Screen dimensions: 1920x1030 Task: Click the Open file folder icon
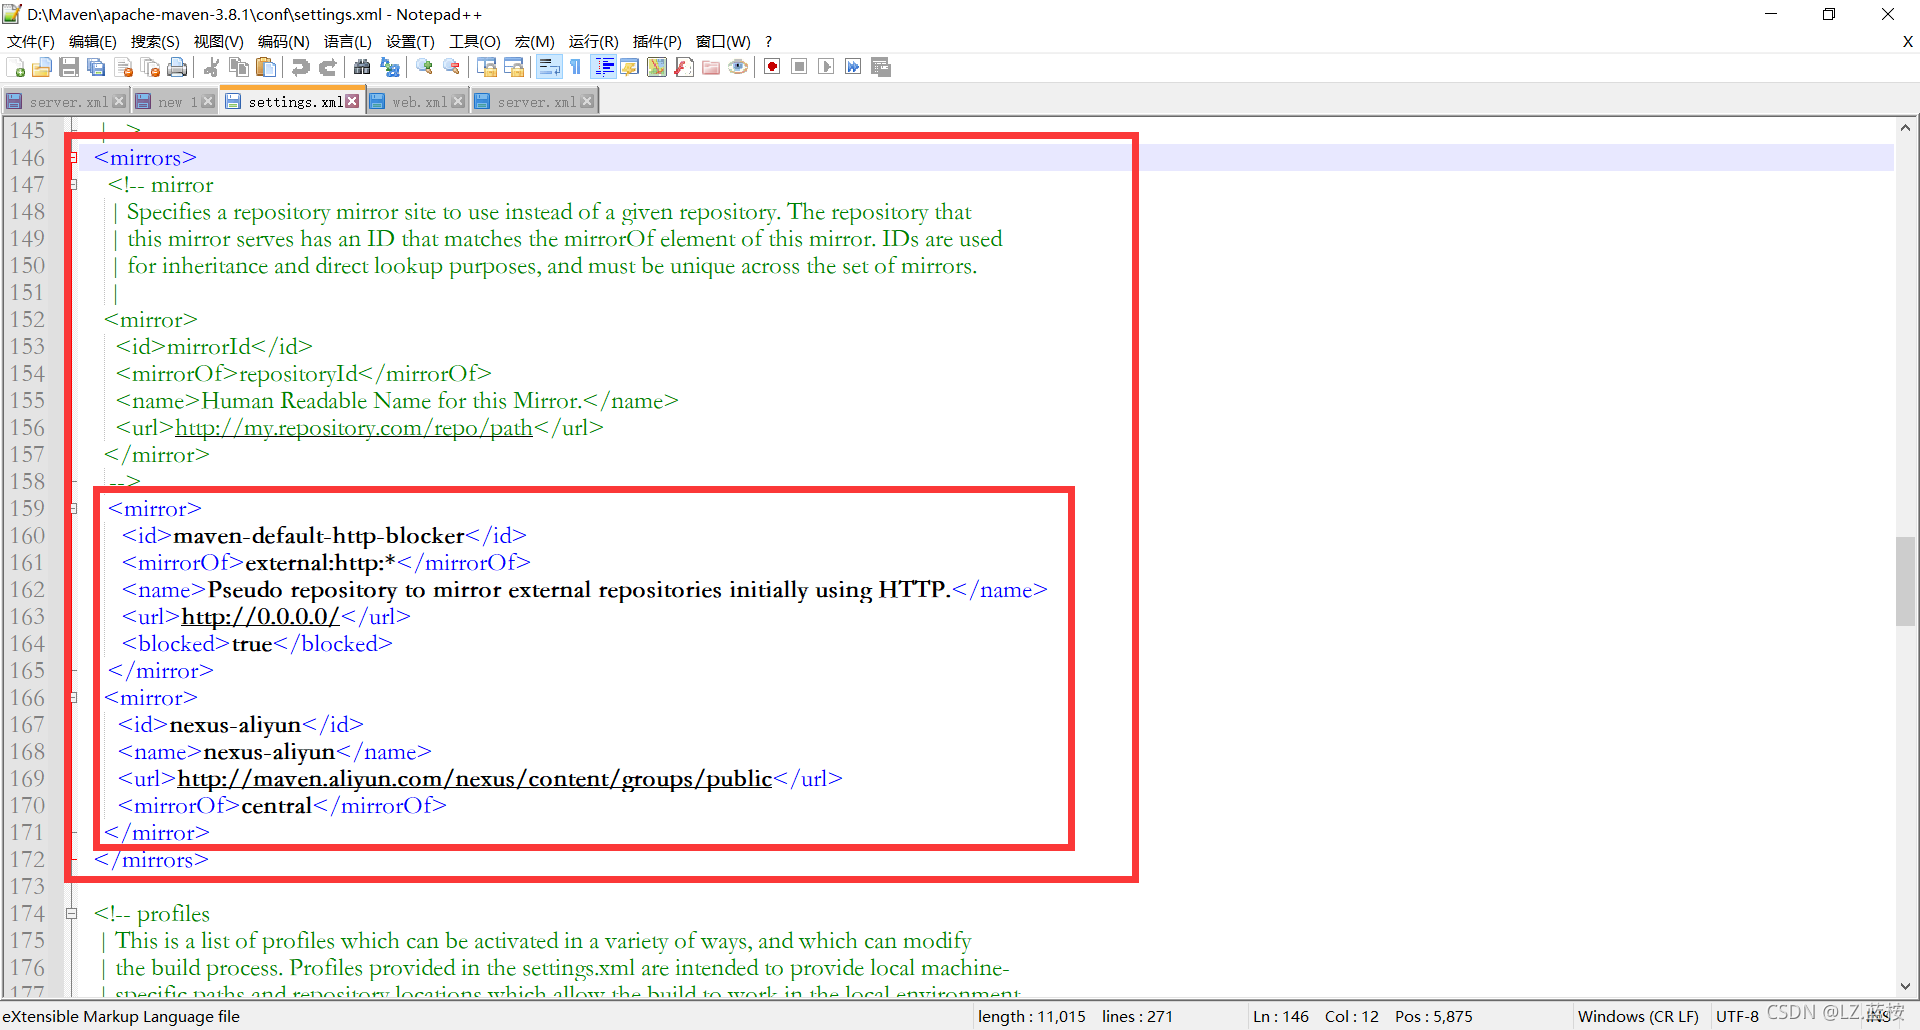point(42,67)
